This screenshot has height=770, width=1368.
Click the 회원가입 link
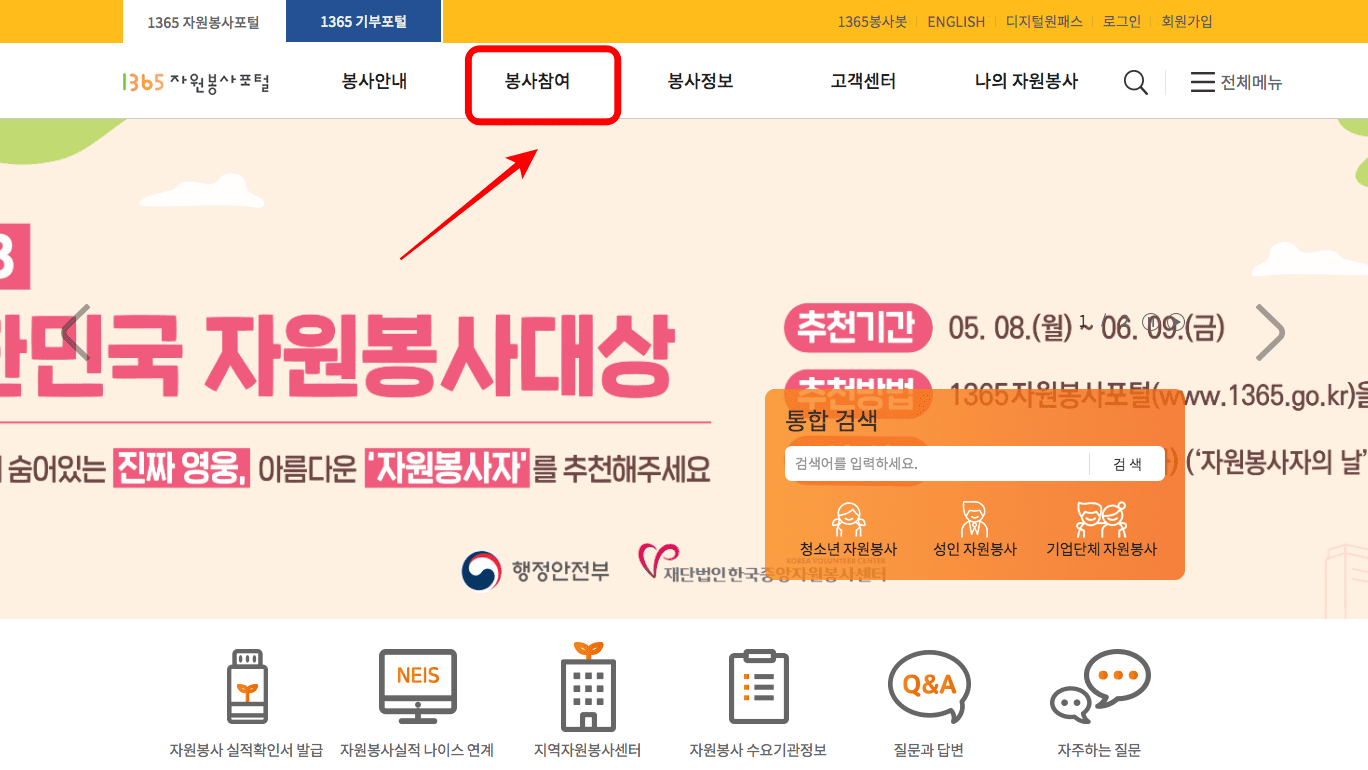point(1187,22)
